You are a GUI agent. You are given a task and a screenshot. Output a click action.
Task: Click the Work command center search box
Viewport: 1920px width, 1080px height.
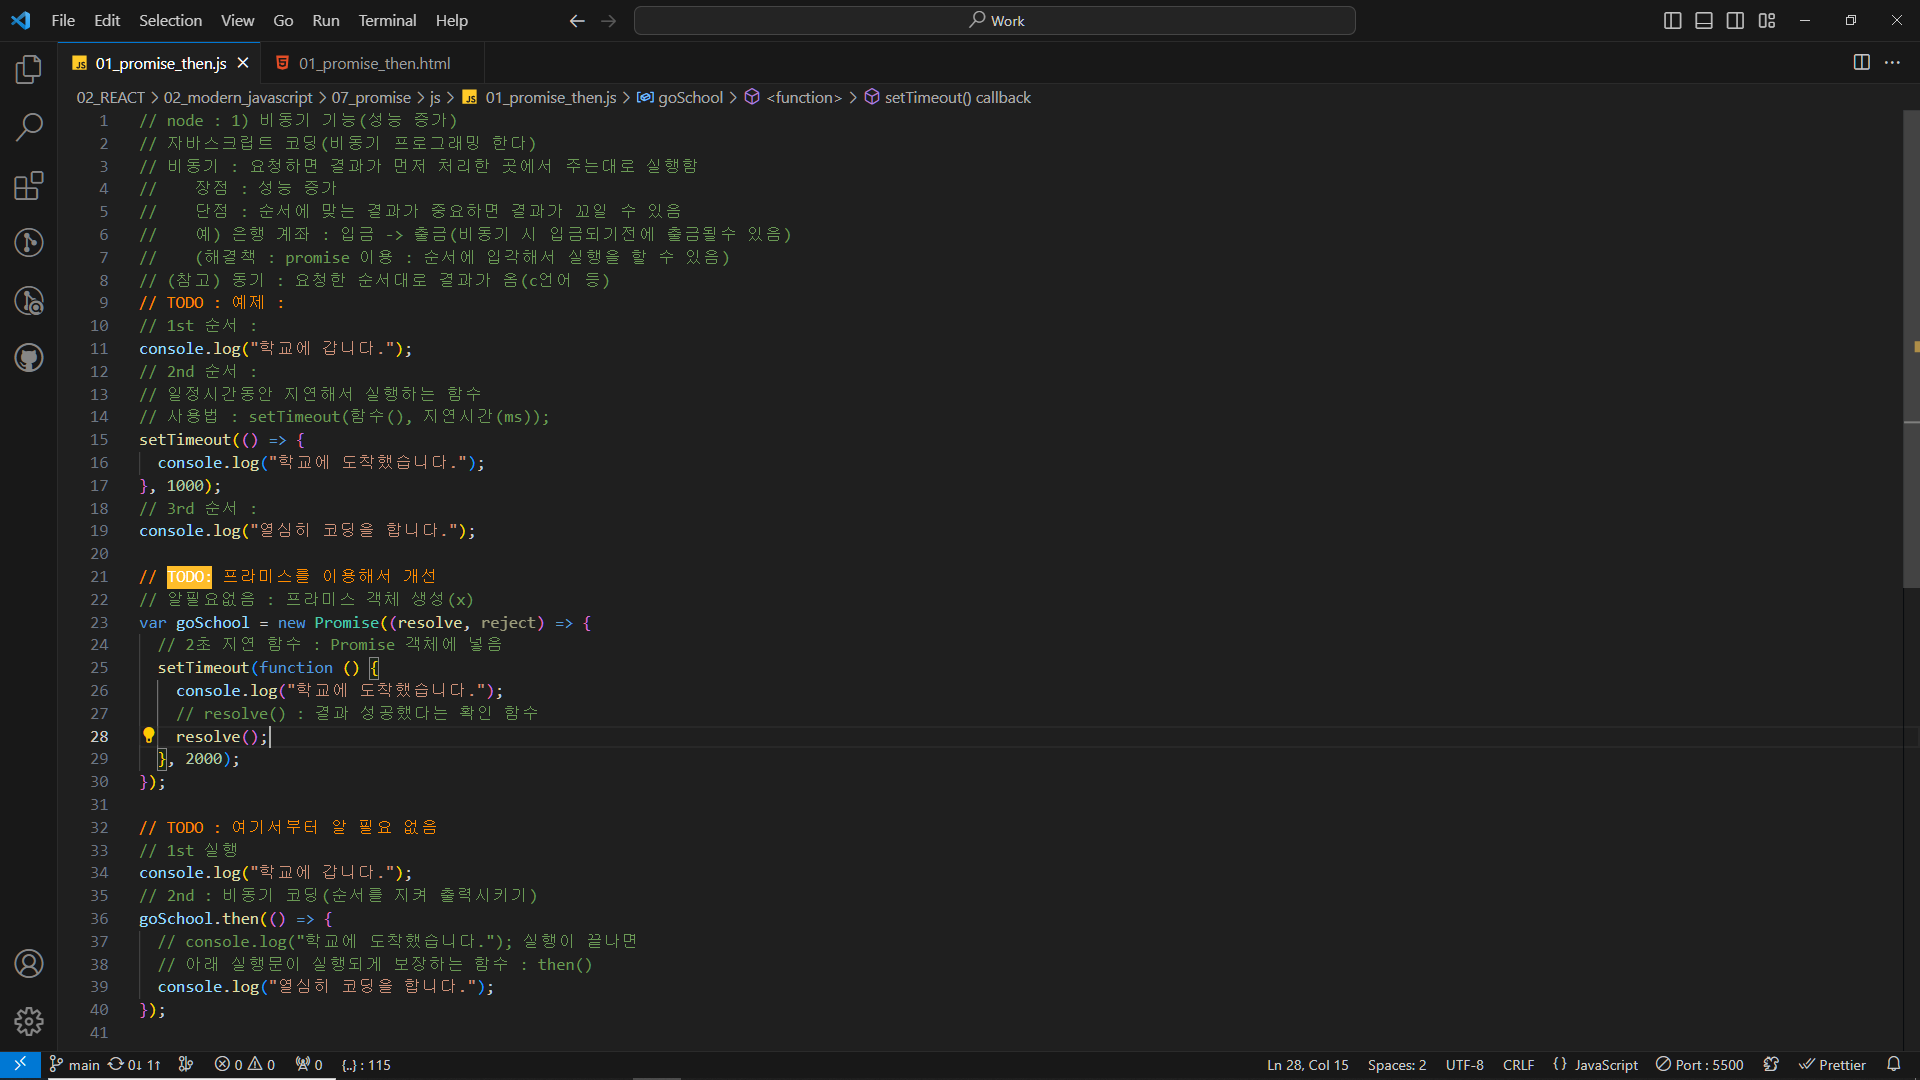click(994, 20)
